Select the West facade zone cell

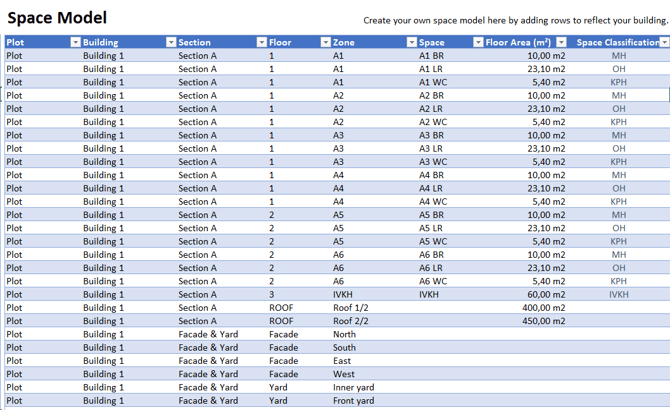(343, 374)
